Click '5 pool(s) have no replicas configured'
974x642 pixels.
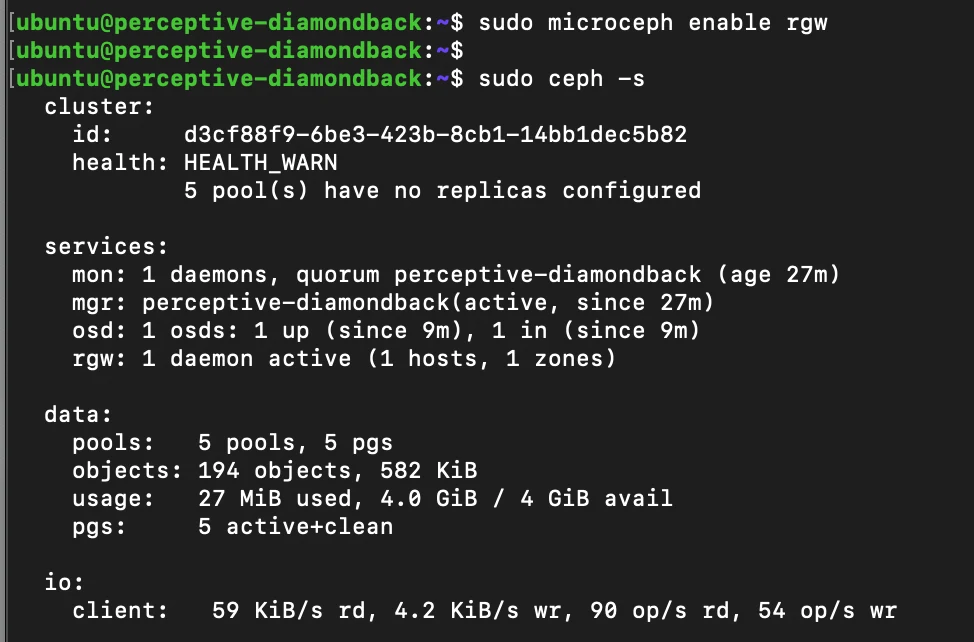click(442, 191)
